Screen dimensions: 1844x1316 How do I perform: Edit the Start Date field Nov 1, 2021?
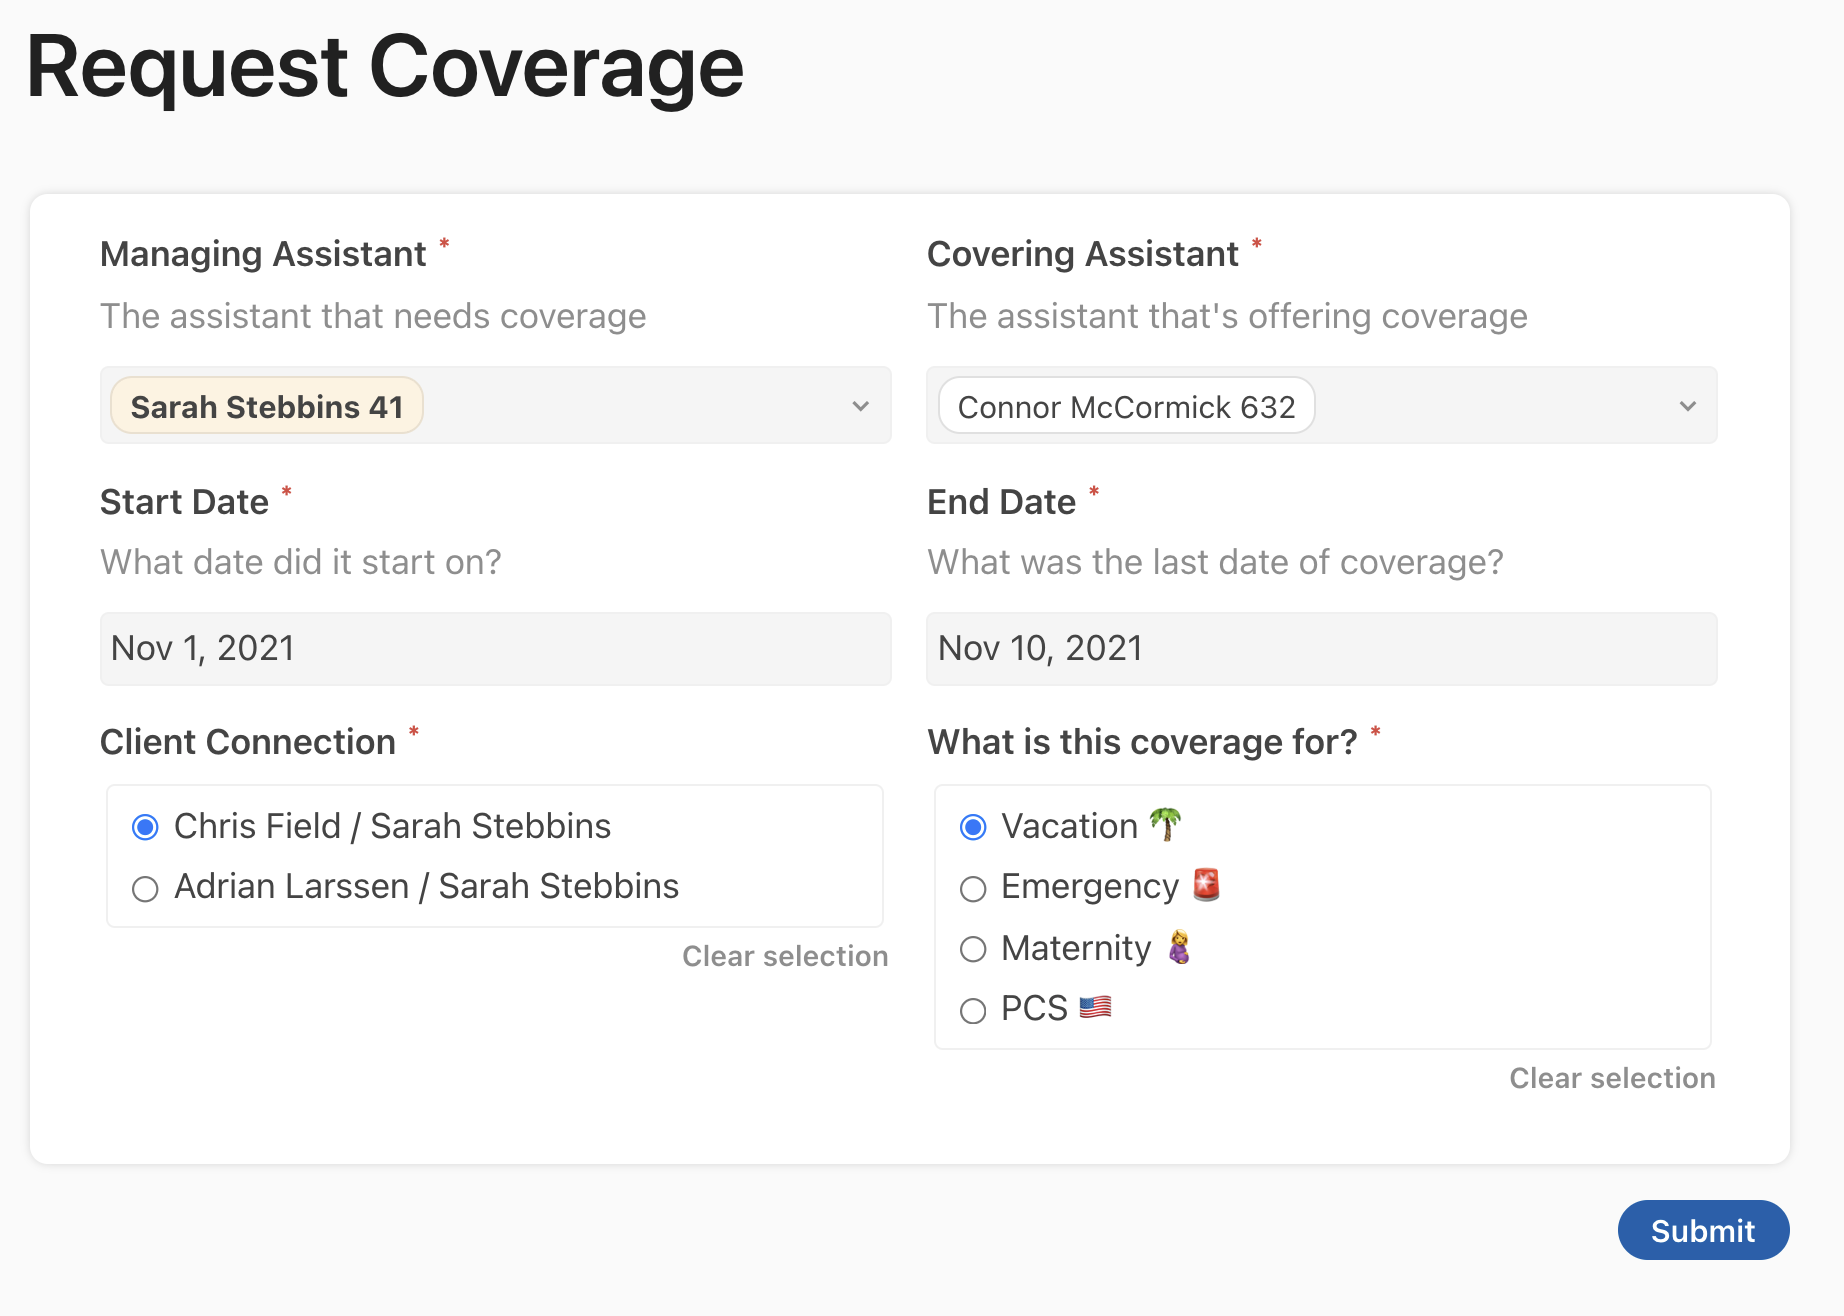pyautogui.click(x=495, y=649)
